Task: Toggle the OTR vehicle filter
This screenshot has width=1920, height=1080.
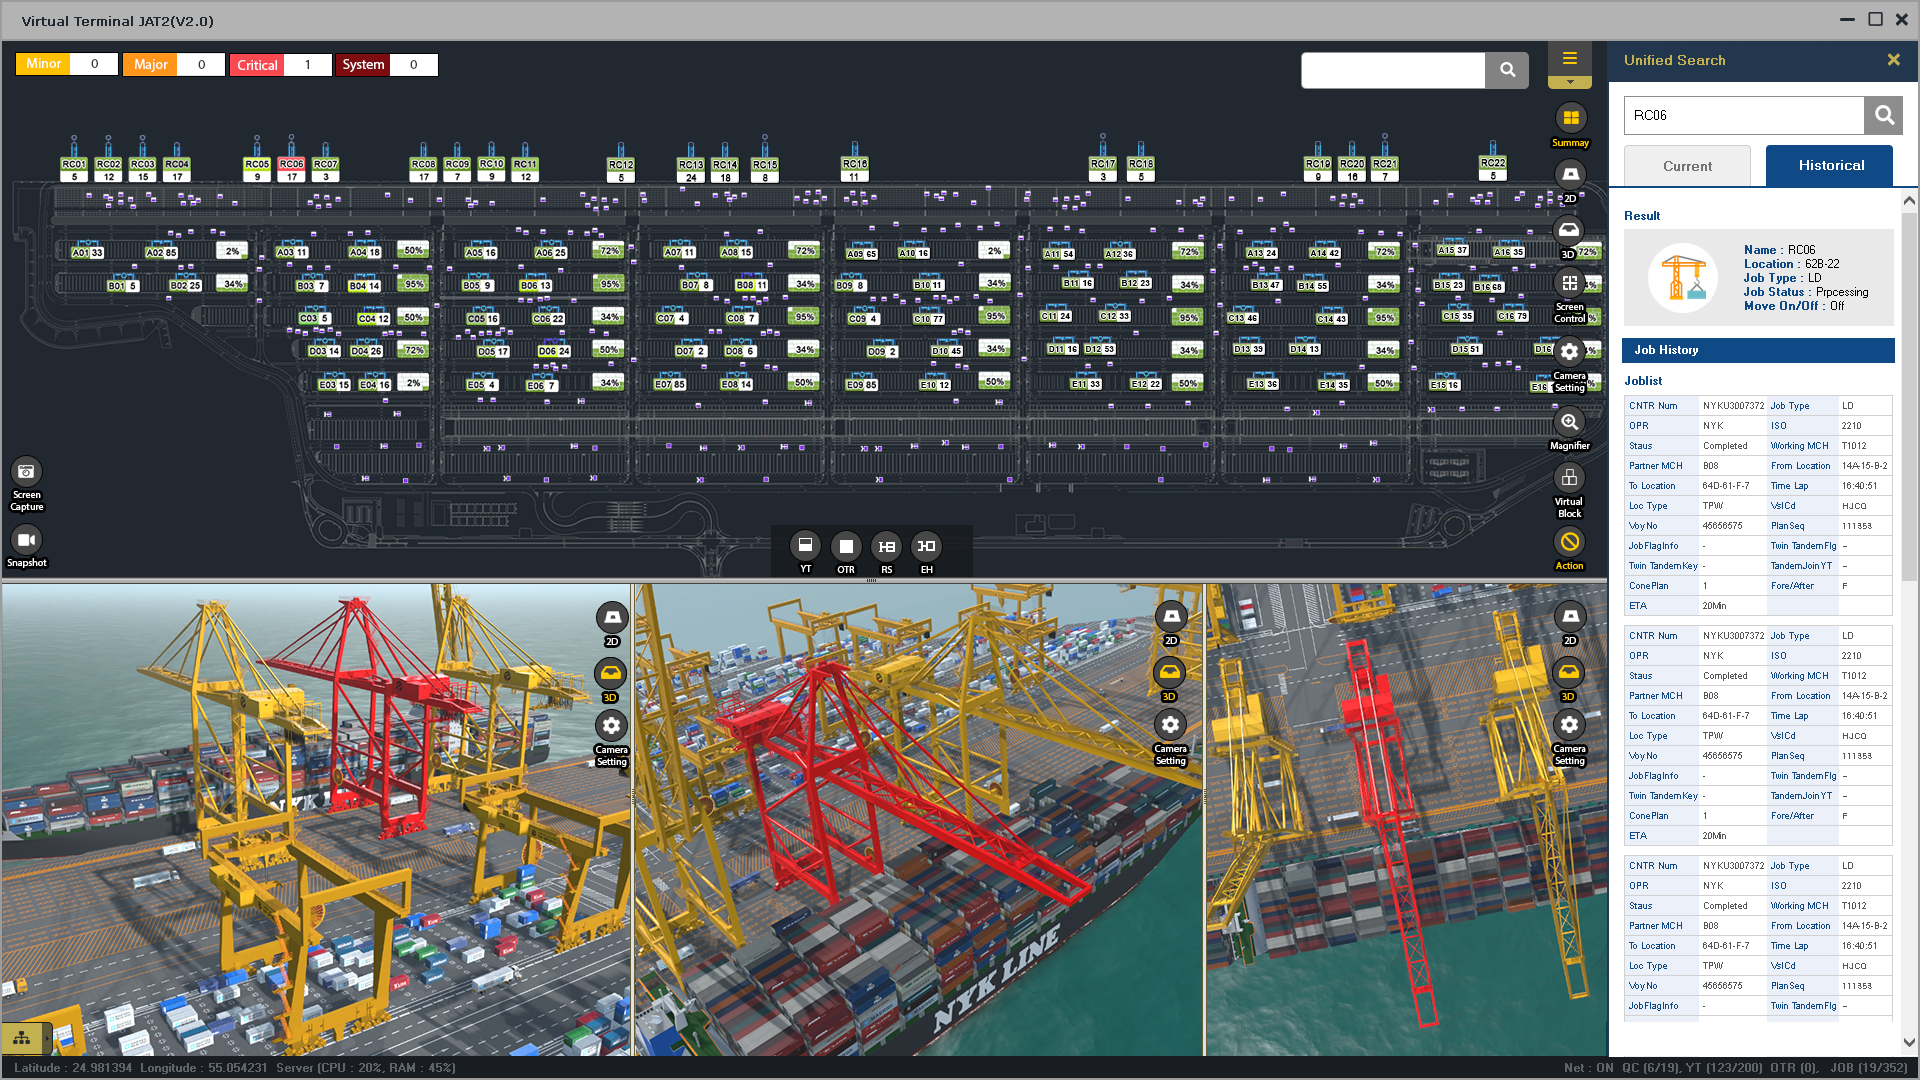Action: pyautogui.click(x=846, y=547)
